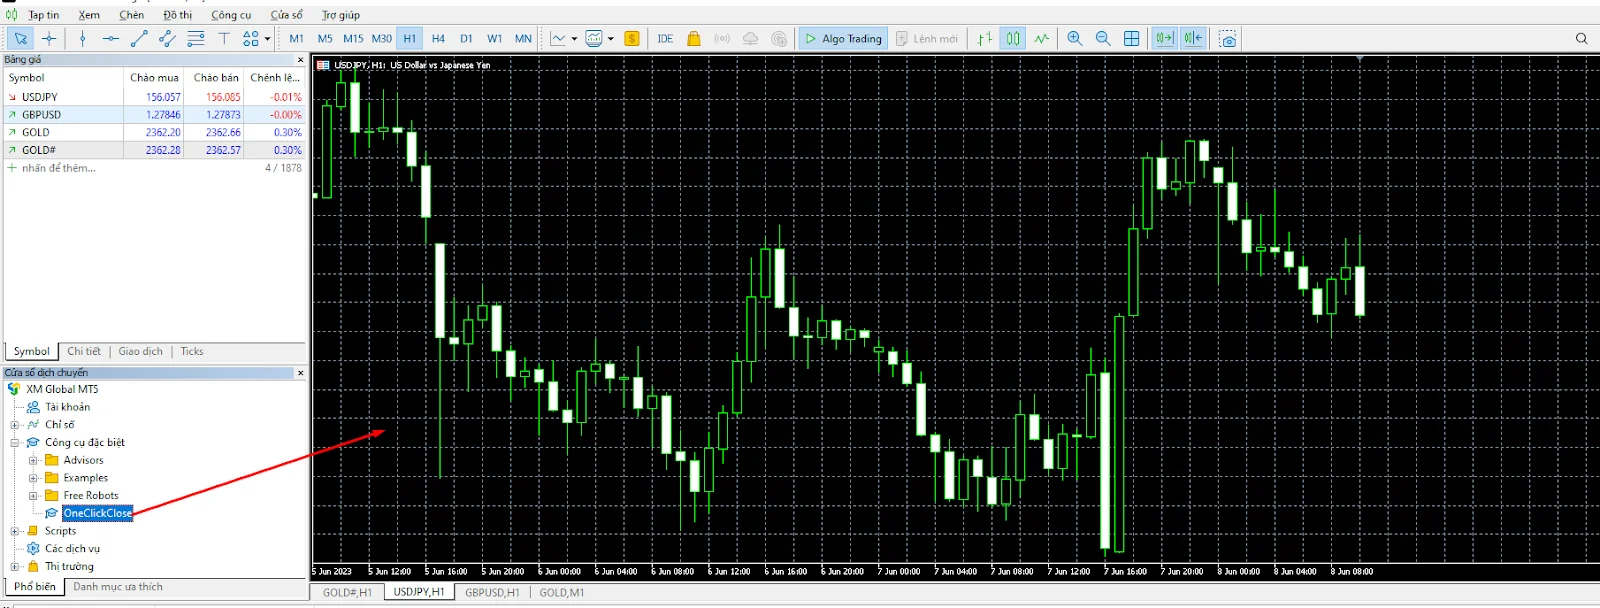Expand the Chỉ số tree node
This screenshot has height=608, width=1600.
15,425
